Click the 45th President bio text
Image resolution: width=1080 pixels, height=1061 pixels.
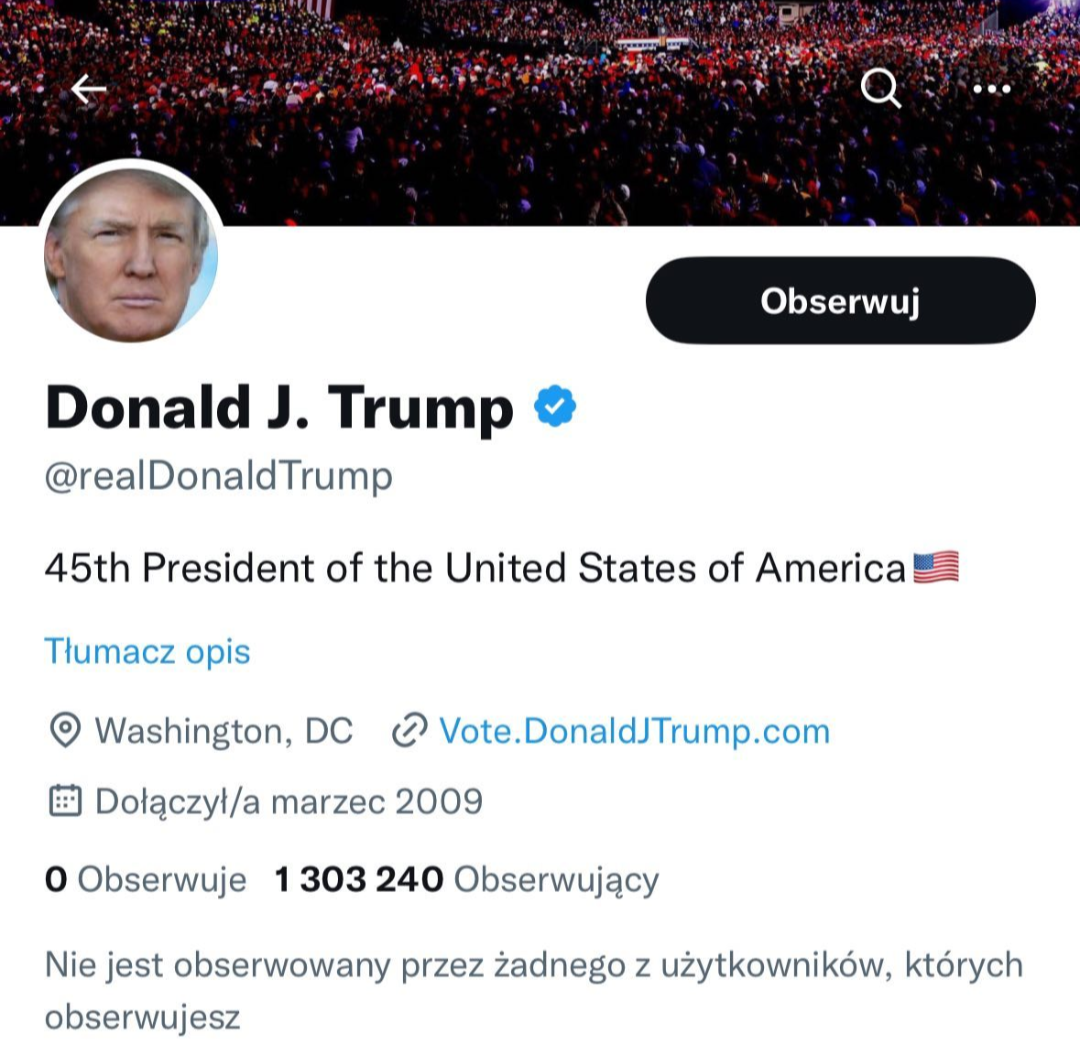click(475, 568)
